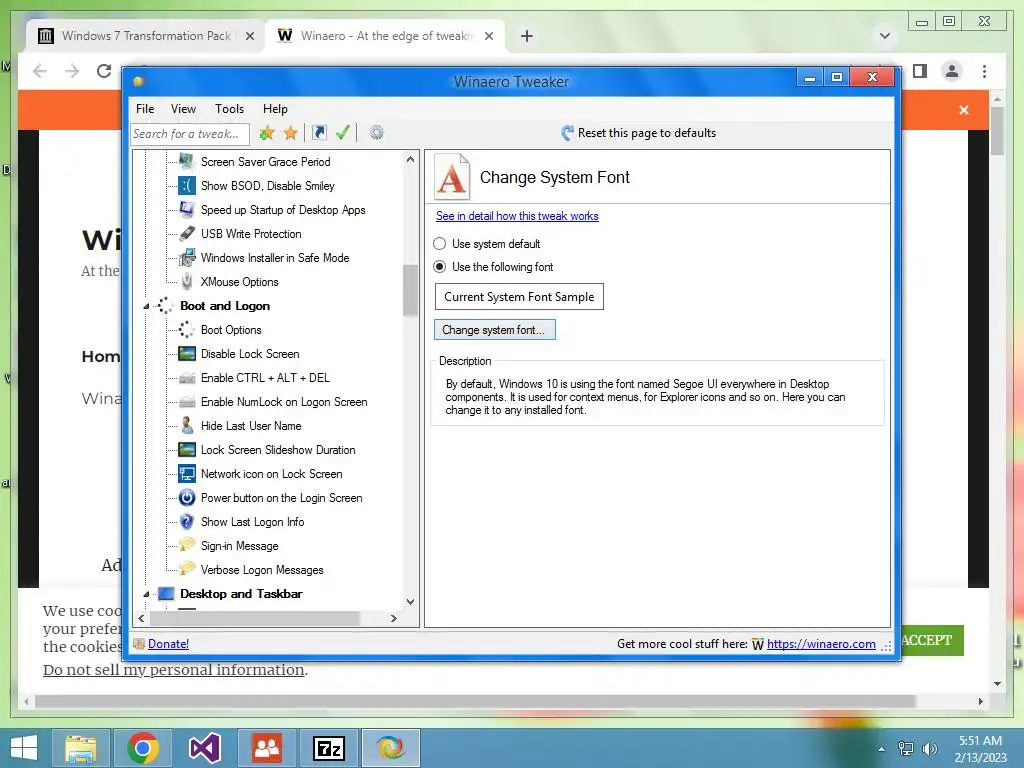Click the Speed up Startup icon
The height and width of the screenshot is (768, 1024).
[187, 209]
